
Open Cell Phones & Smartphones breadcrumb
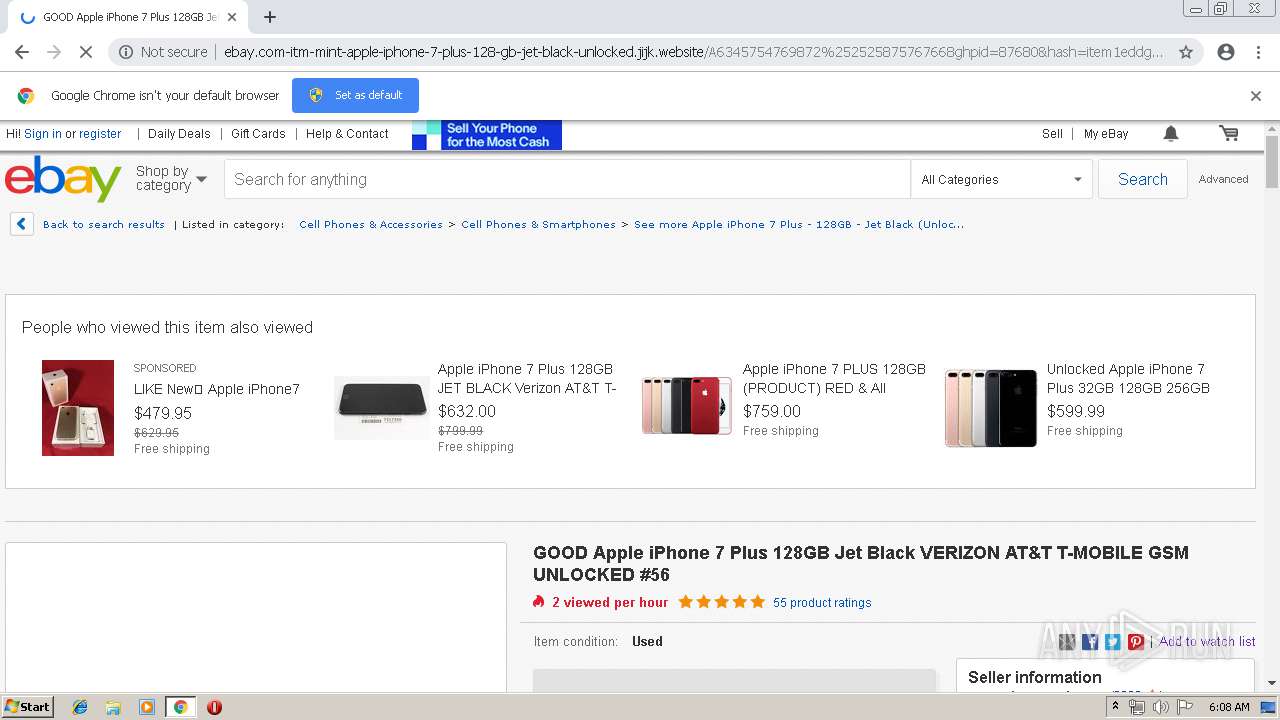(538, 225)
